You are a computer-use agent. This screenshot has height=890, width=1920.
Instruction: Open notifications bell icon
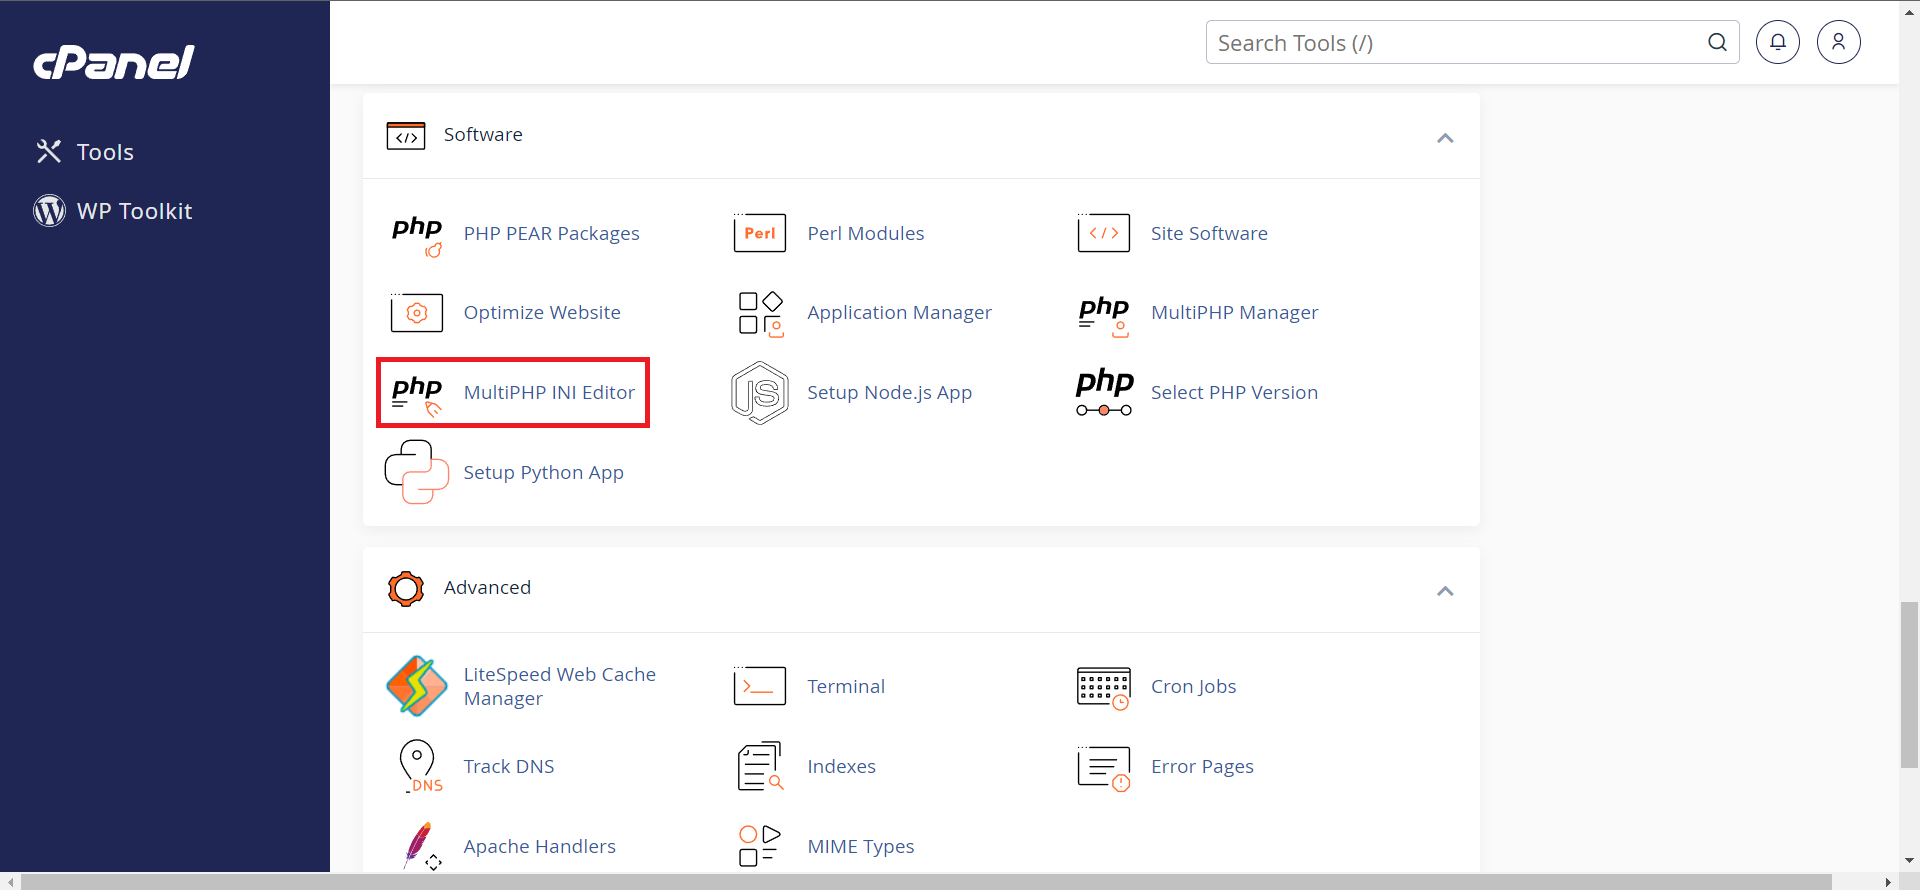point(1778,42)
